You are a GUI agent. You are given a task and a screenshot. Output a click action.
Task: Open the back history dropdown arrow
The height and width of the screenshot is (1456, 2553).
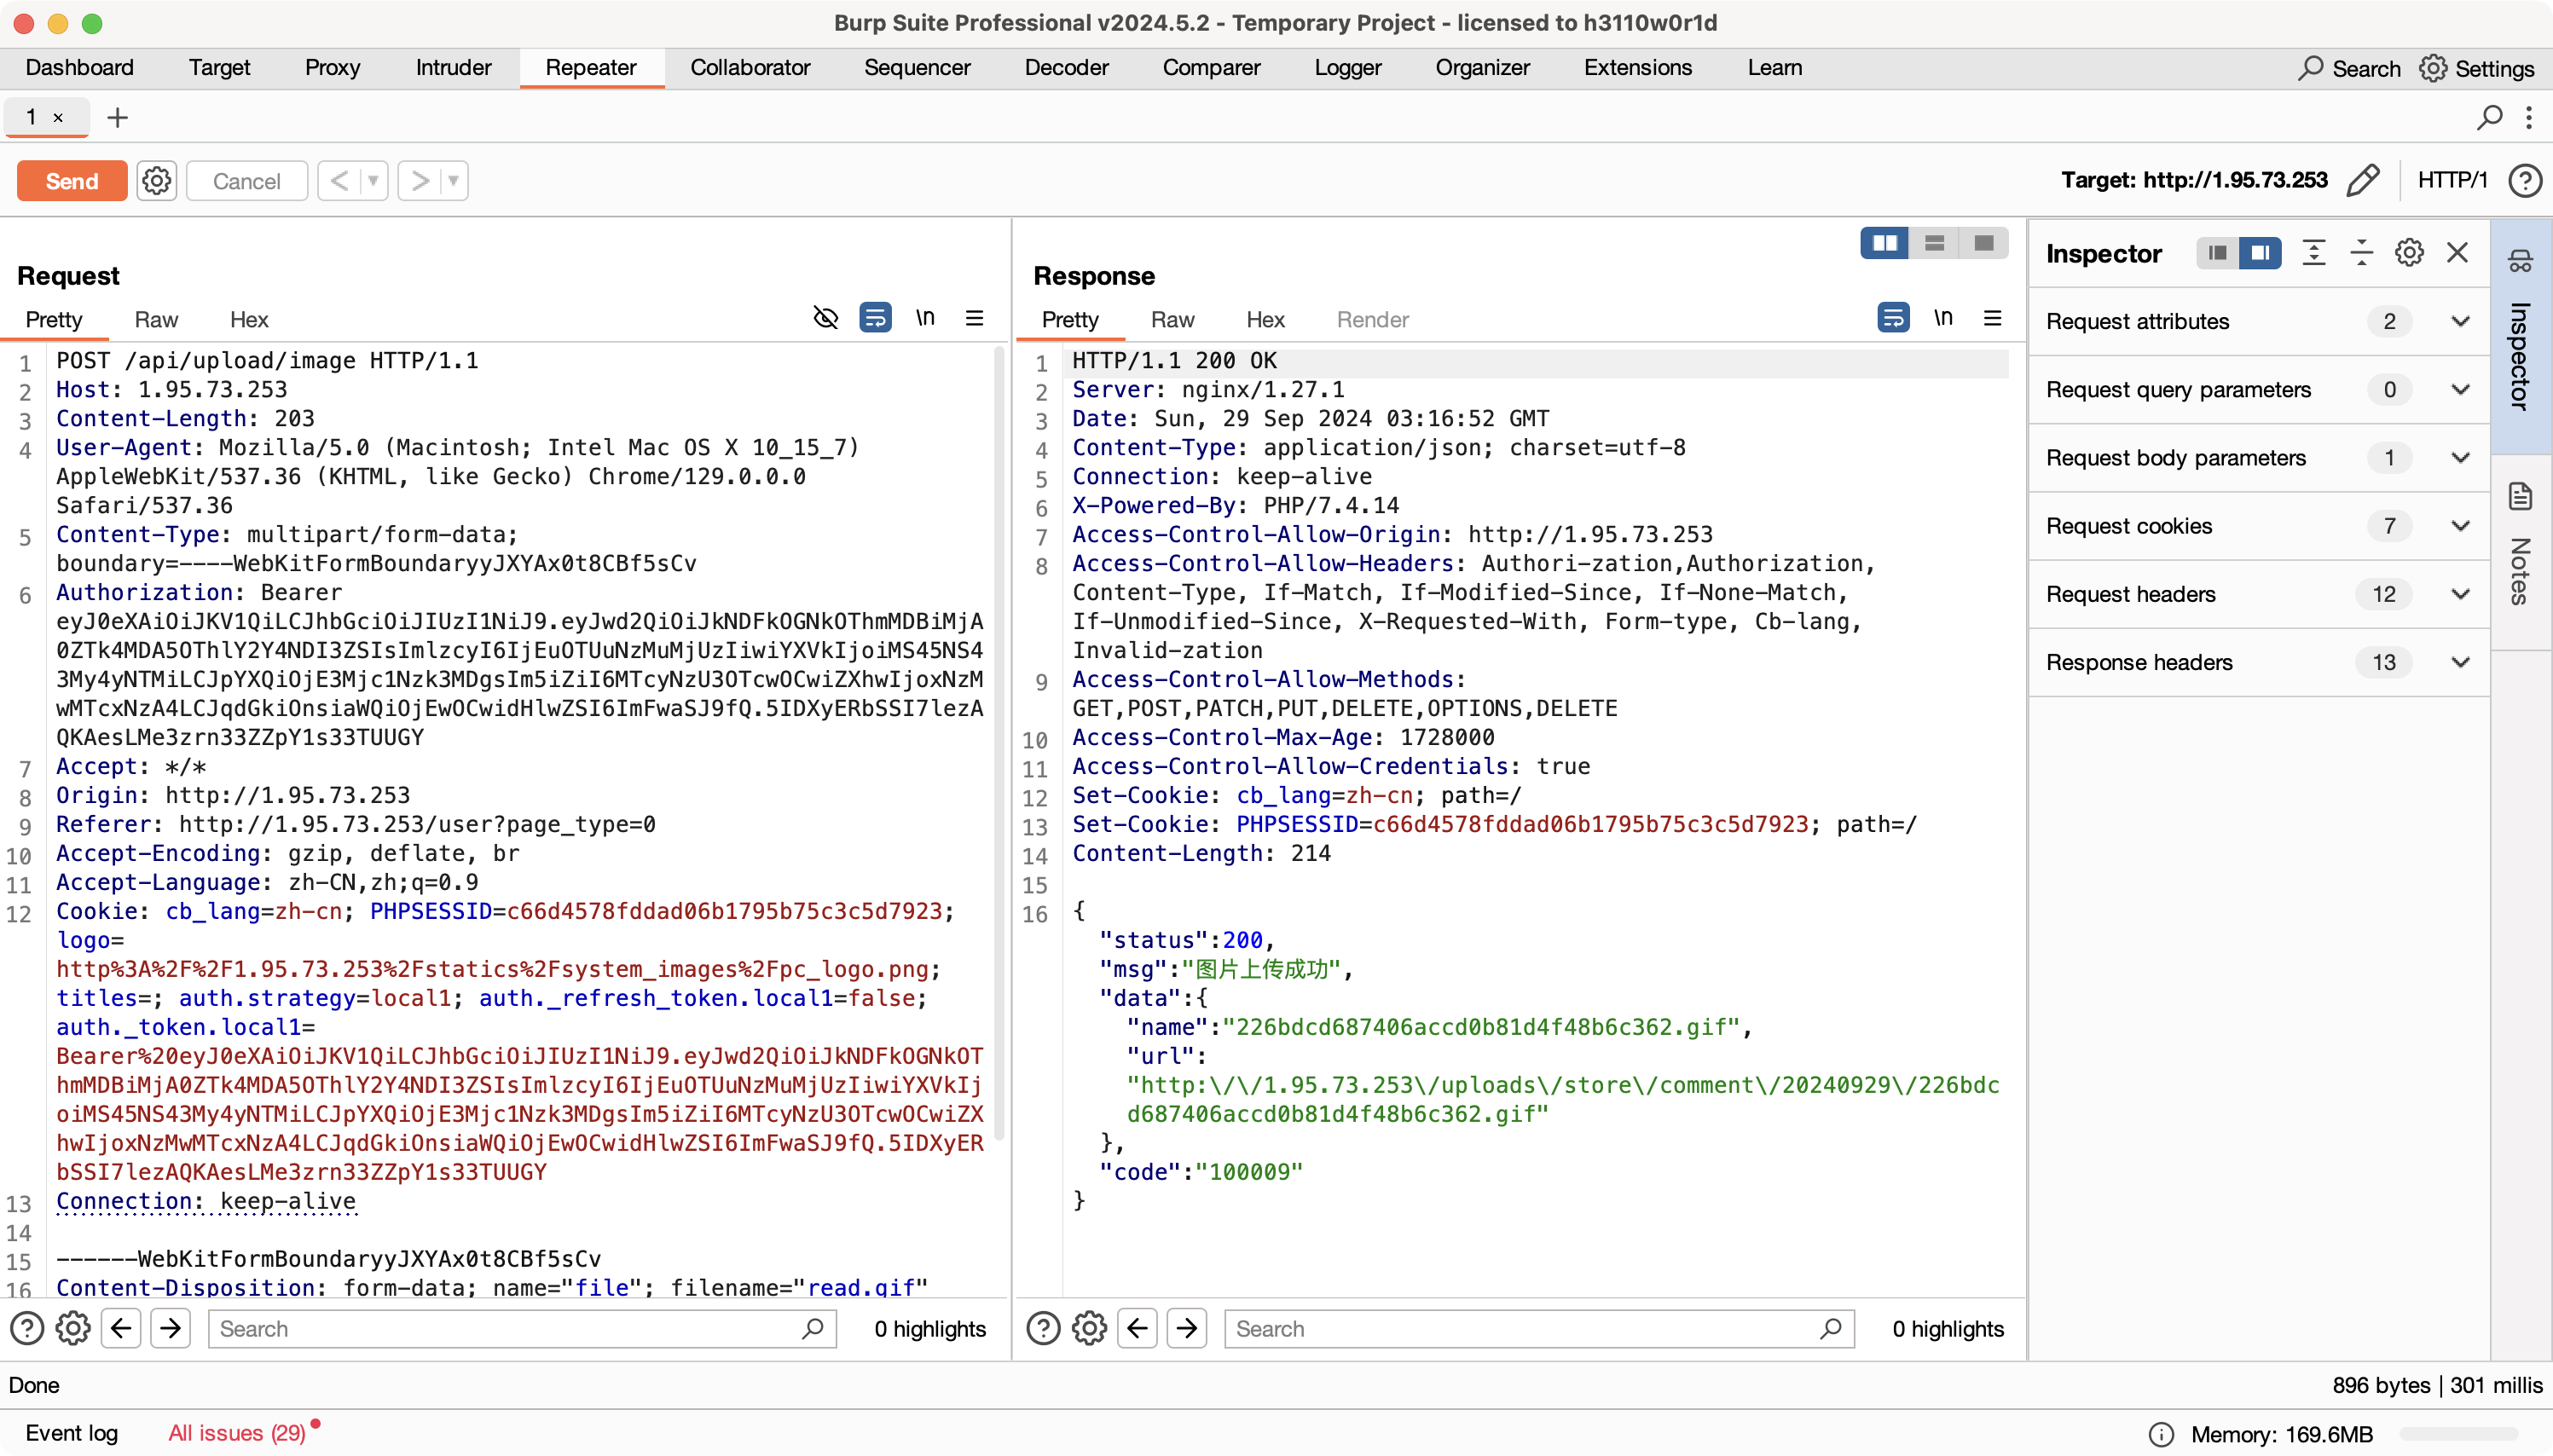373,181
